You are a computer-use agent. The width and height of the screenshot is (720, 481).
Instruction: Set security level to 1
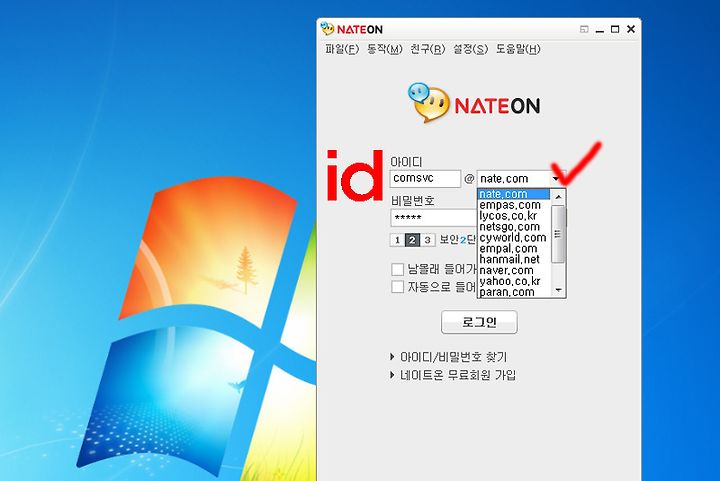point(397,240)
